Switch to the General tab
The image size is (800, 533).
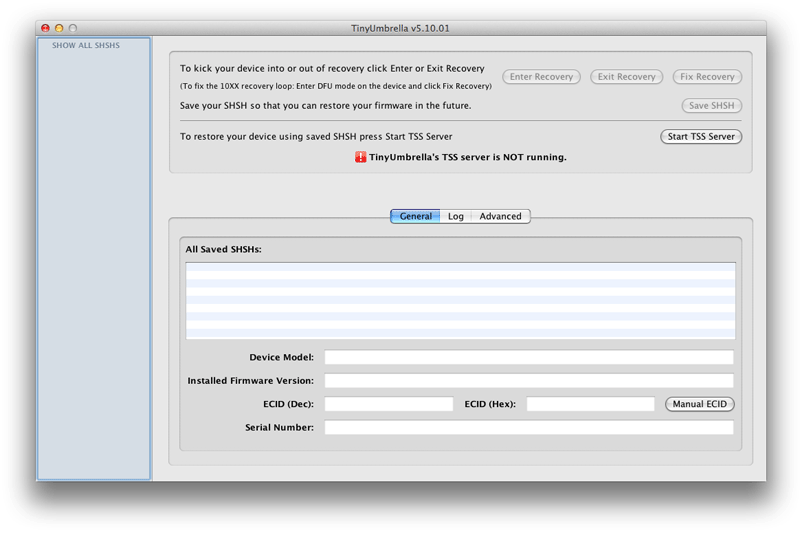pos(415,216)
